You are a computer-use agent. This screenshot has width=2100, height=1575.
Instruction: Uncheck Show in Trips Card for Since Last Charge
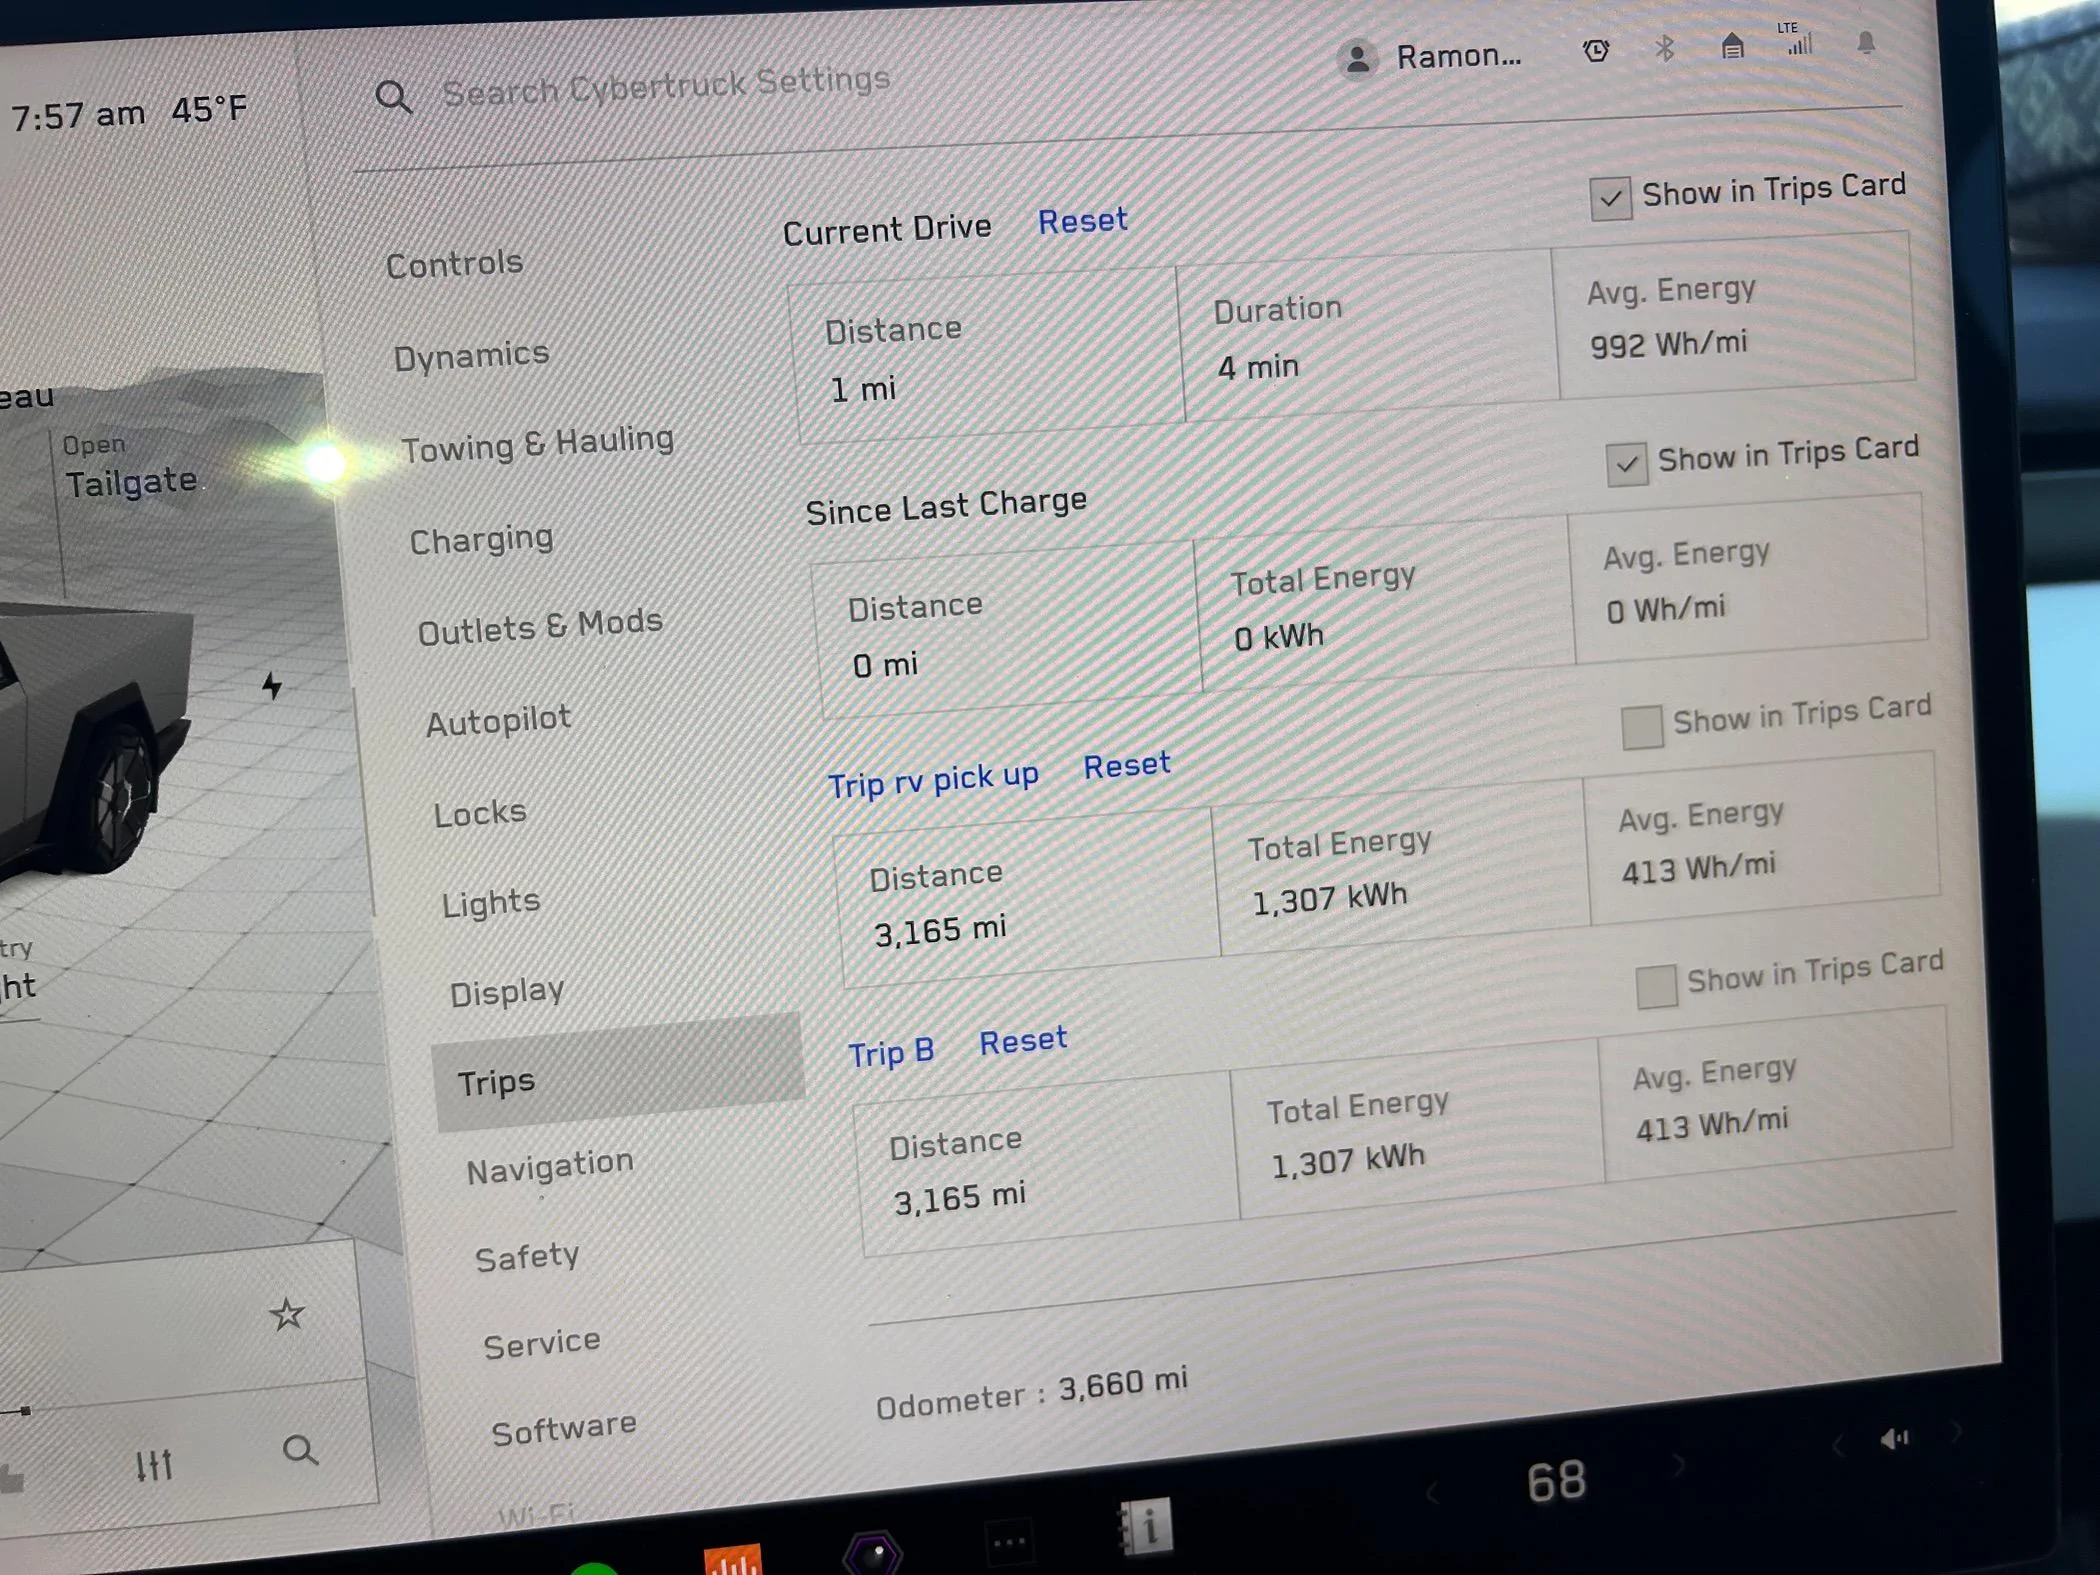point(1627,464)
